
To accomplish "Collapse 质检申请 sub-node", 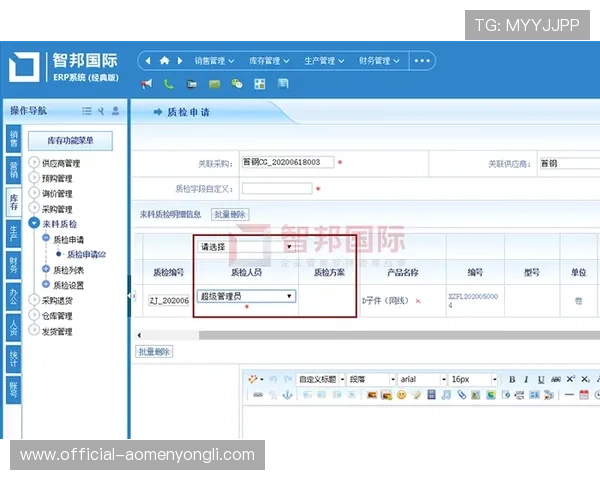I will coord(46,238).
